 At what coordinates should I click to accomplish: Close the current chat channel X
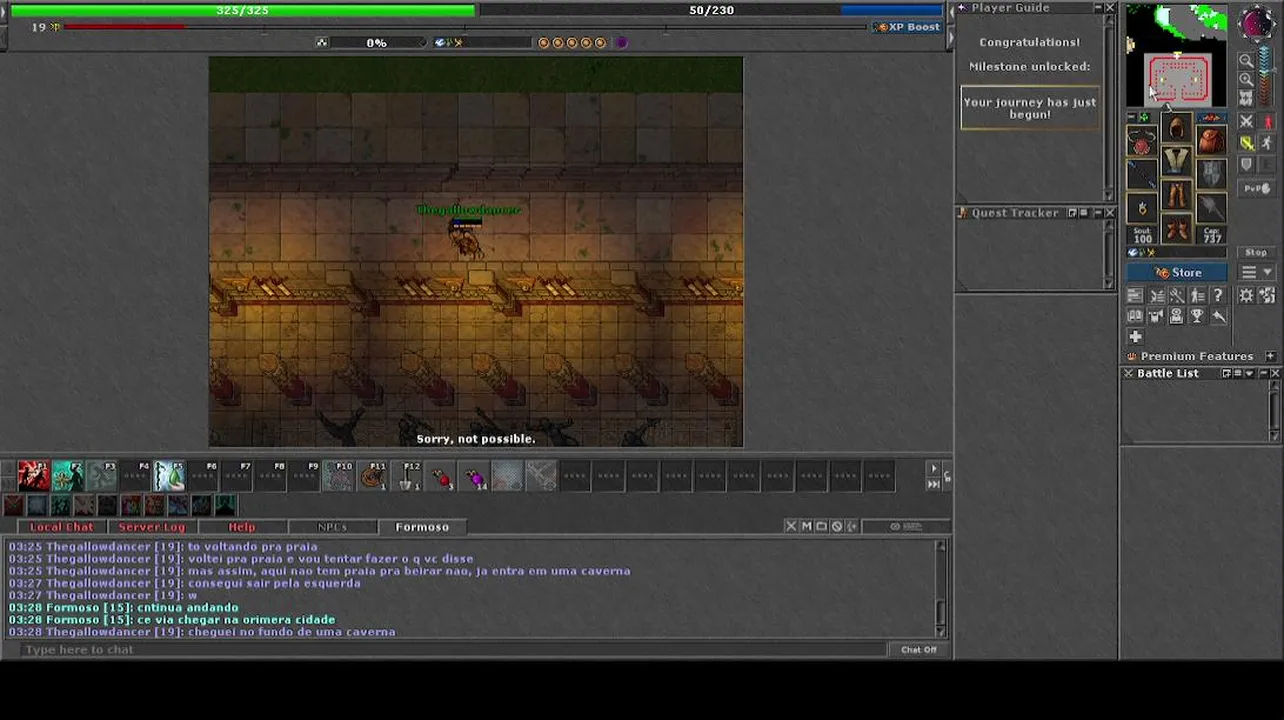pyautogui.click(x=791, y=527)
